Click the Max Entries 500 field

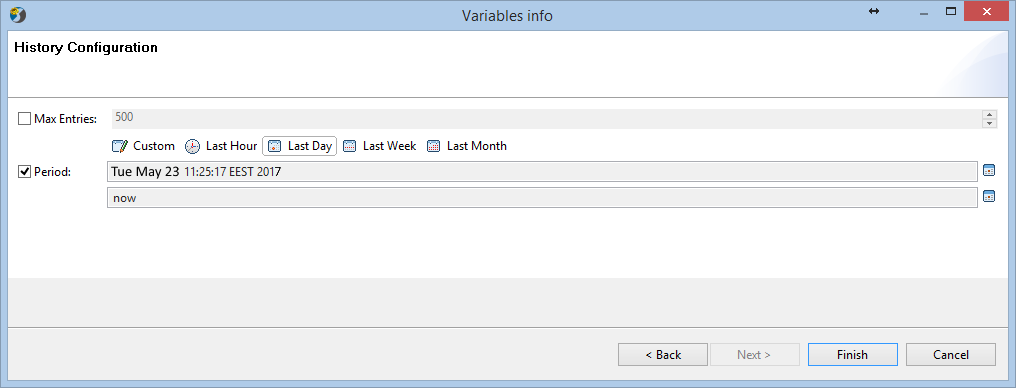(548, 119)
